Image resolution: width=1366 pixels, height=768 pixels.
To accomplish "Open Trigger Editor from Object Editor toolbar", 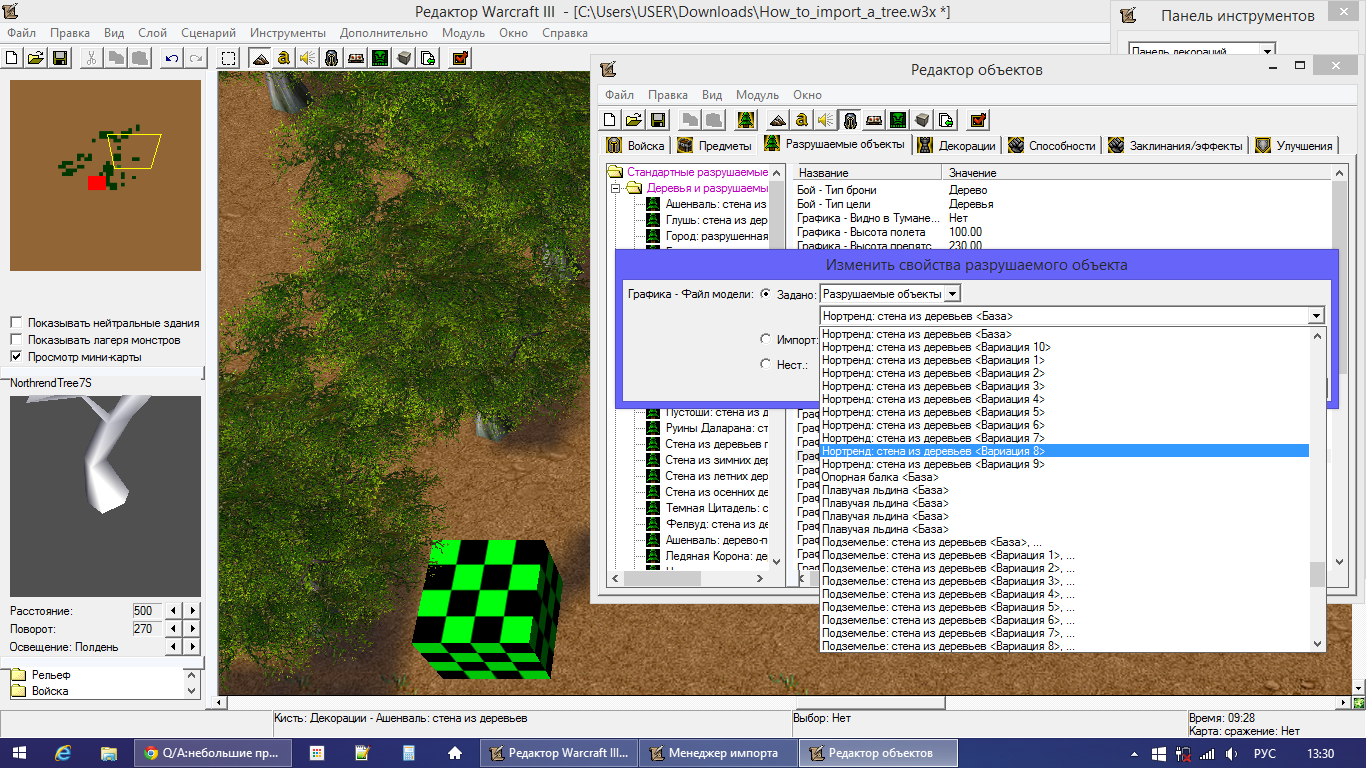I will [x=801, y=120].
